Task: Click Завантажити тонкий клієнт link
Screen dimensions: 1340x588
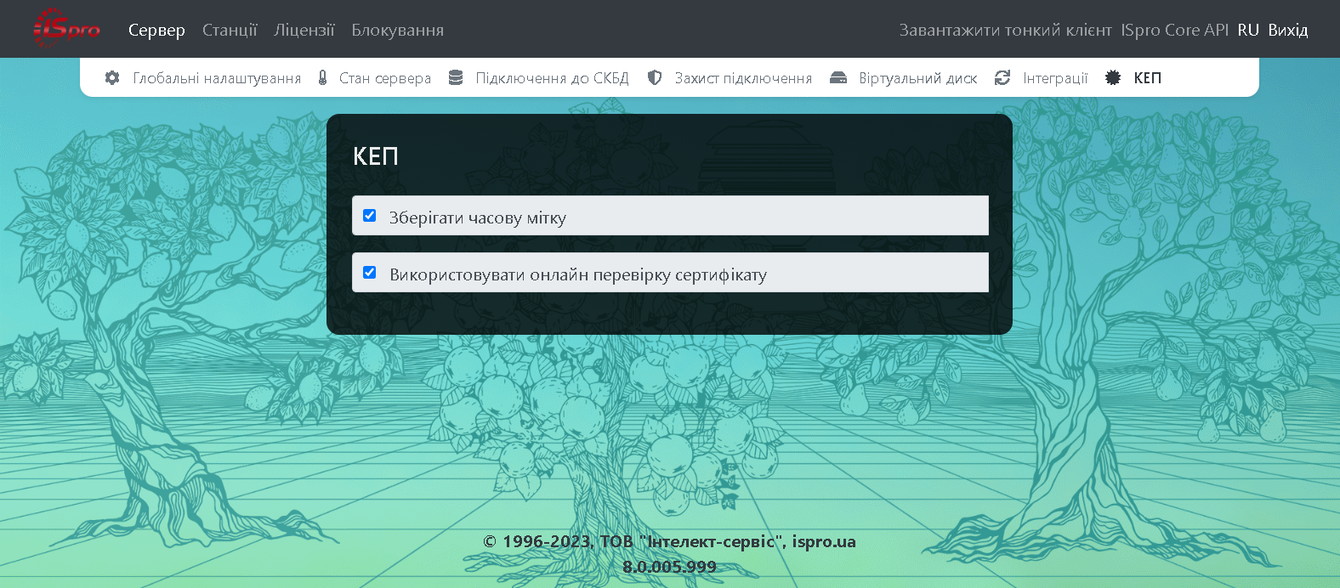Action: point(1005,30)
